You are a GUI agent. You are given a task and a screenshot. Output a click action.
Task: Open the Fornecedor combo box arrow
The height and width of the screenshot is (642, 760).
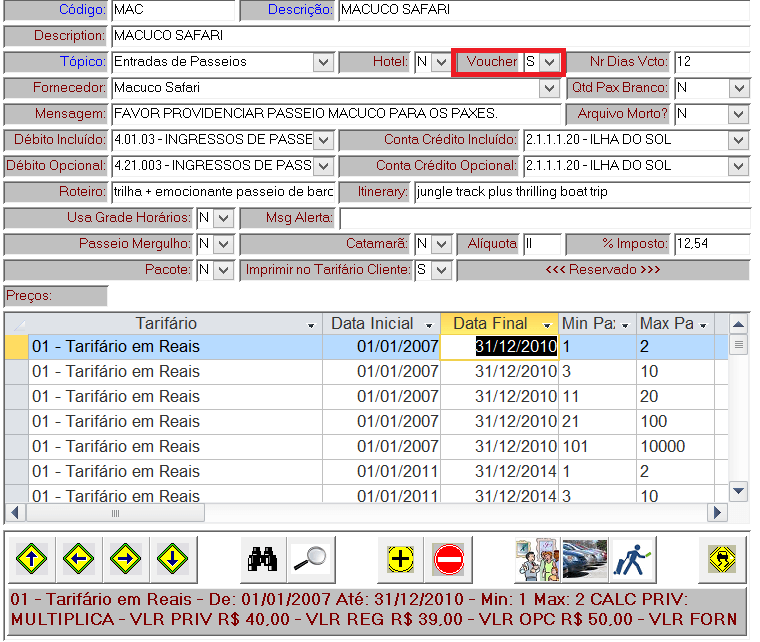click(x=548, y=88)
